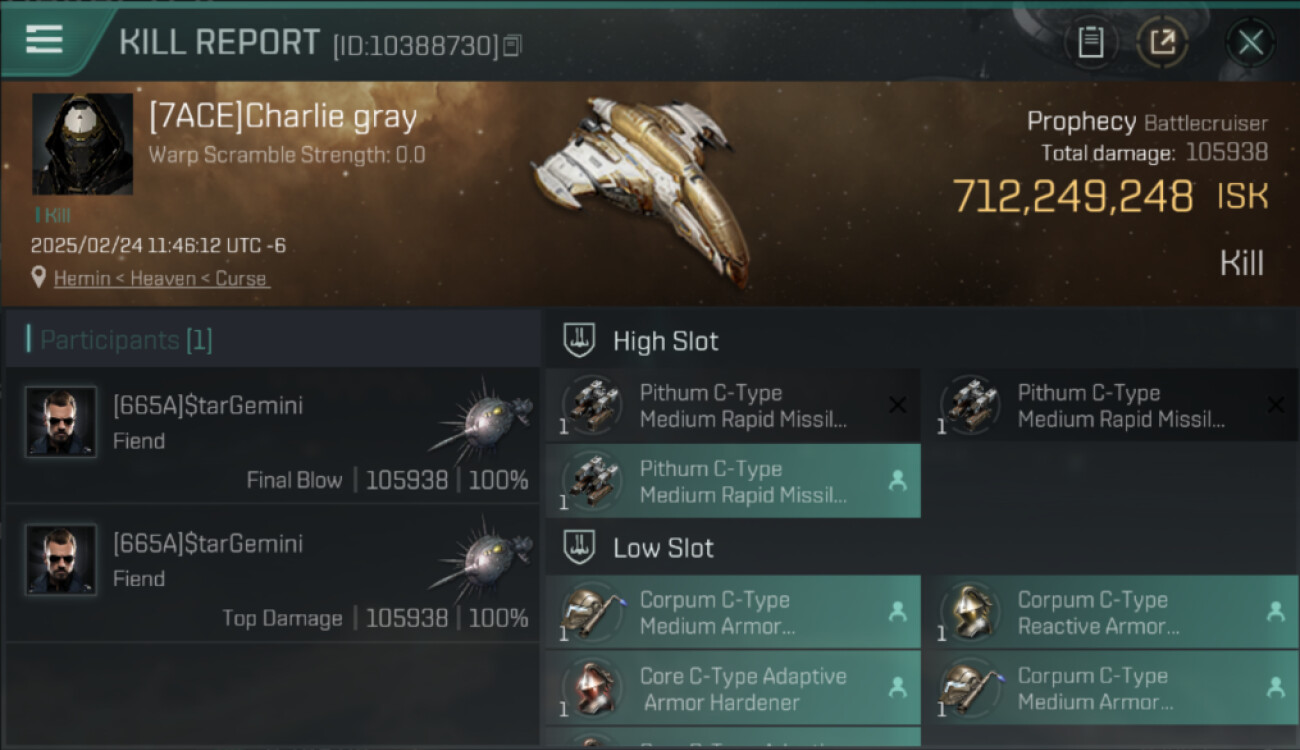Image resolution: width=1300 pixels, height=750 pixels.
Task: Select the Final Blow $tarGemini portrait
Action: coord(61,422)
